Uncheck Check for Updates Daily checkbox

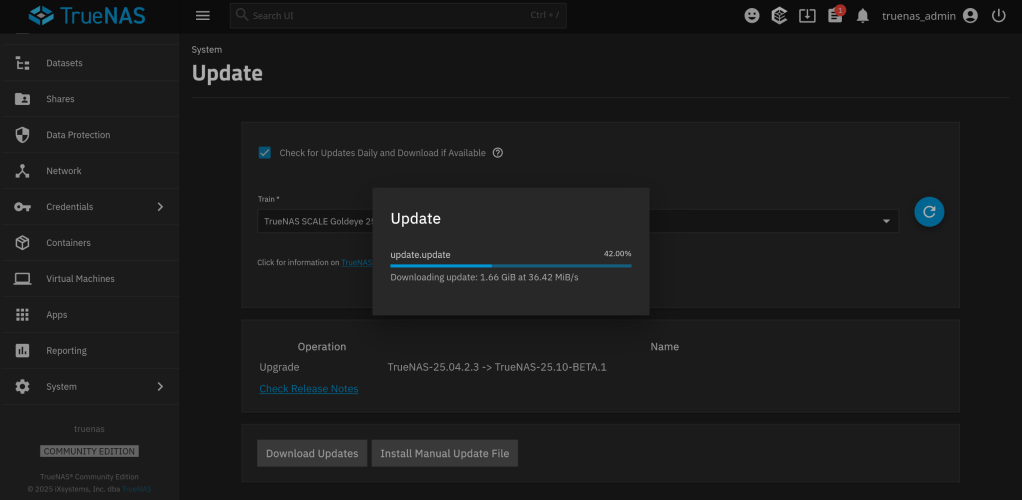tap(265, 153)
